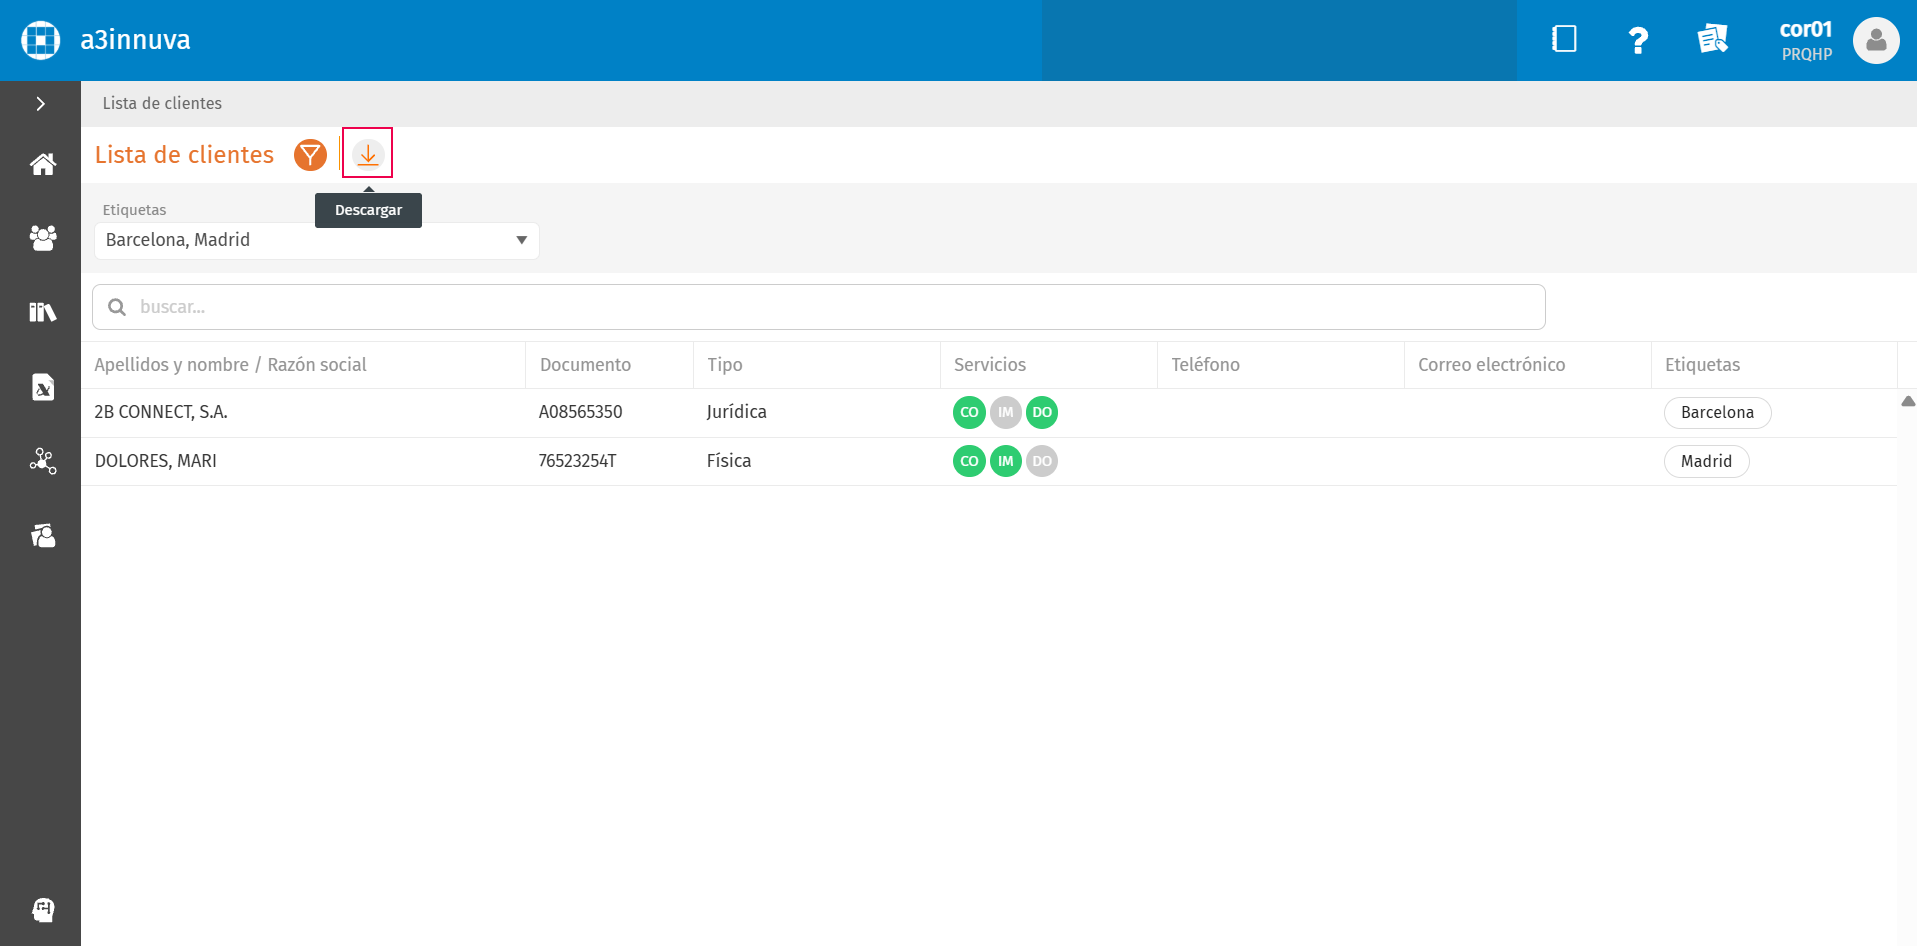Open the clients group icon in sidebar
The width and height of the screenshot is (1917, 946).
click(x=42, y=238)
